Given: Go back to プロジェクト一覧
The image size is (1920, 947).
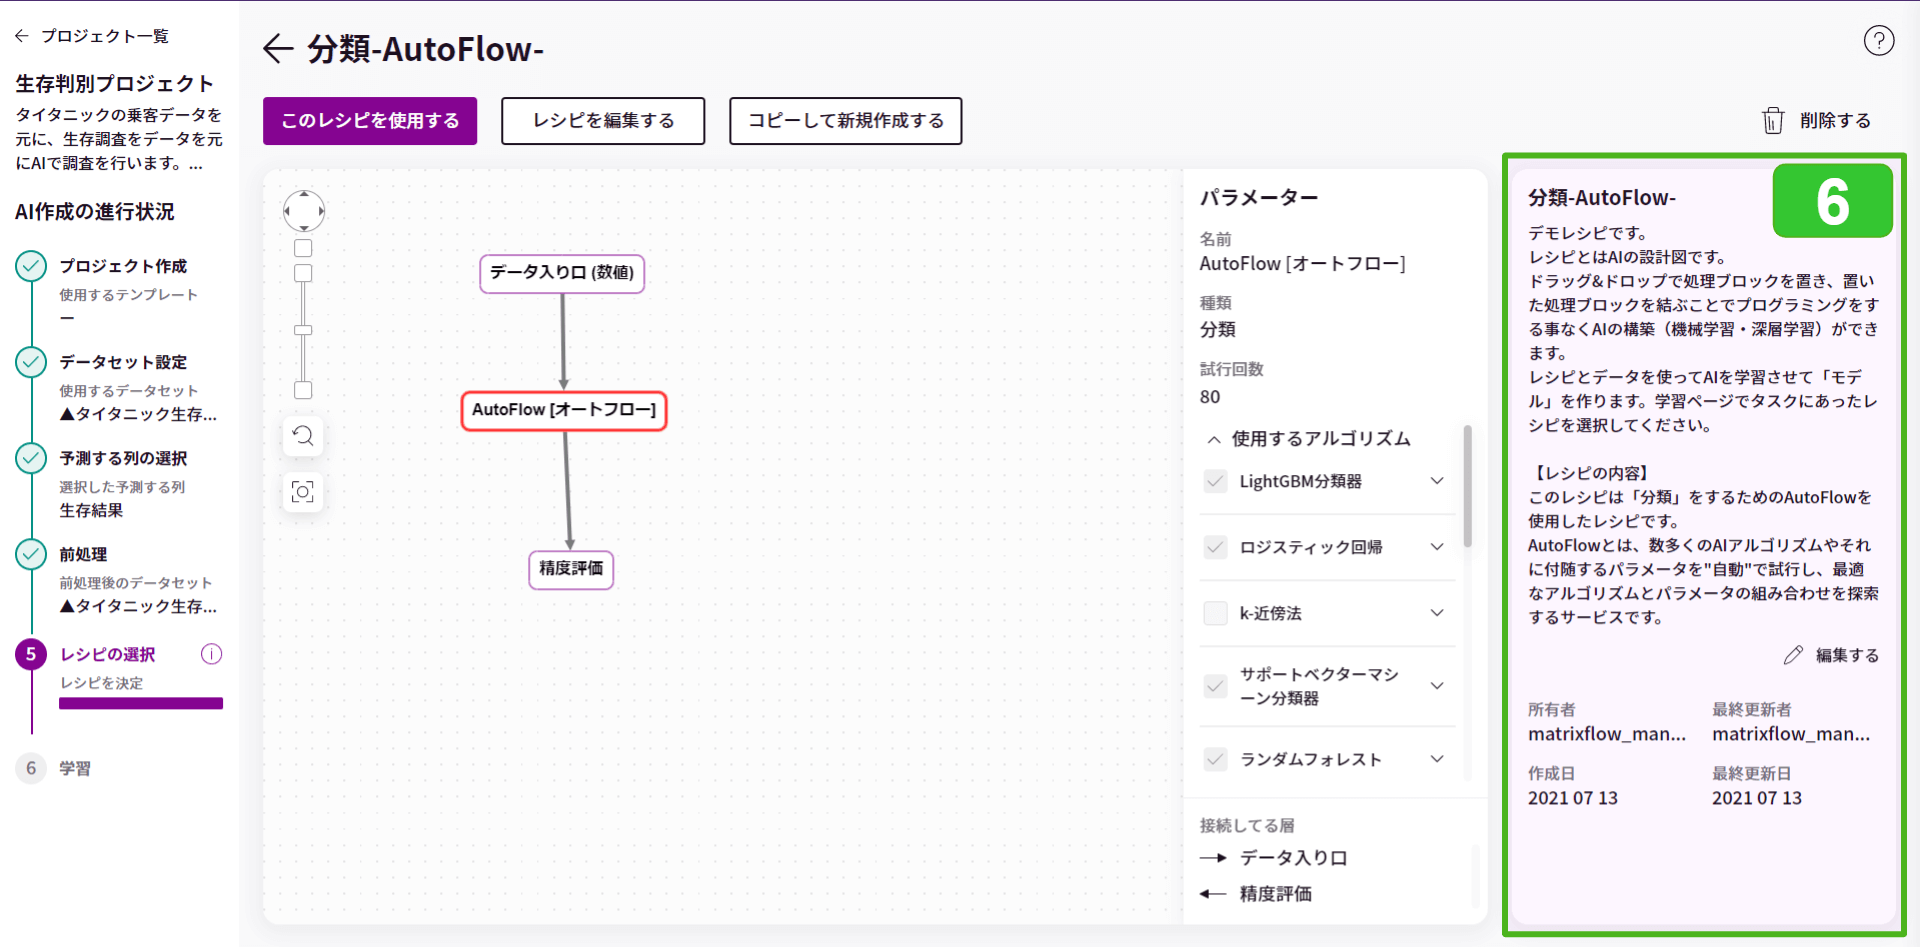Looking at the screenshot, I should coord(105,36).
